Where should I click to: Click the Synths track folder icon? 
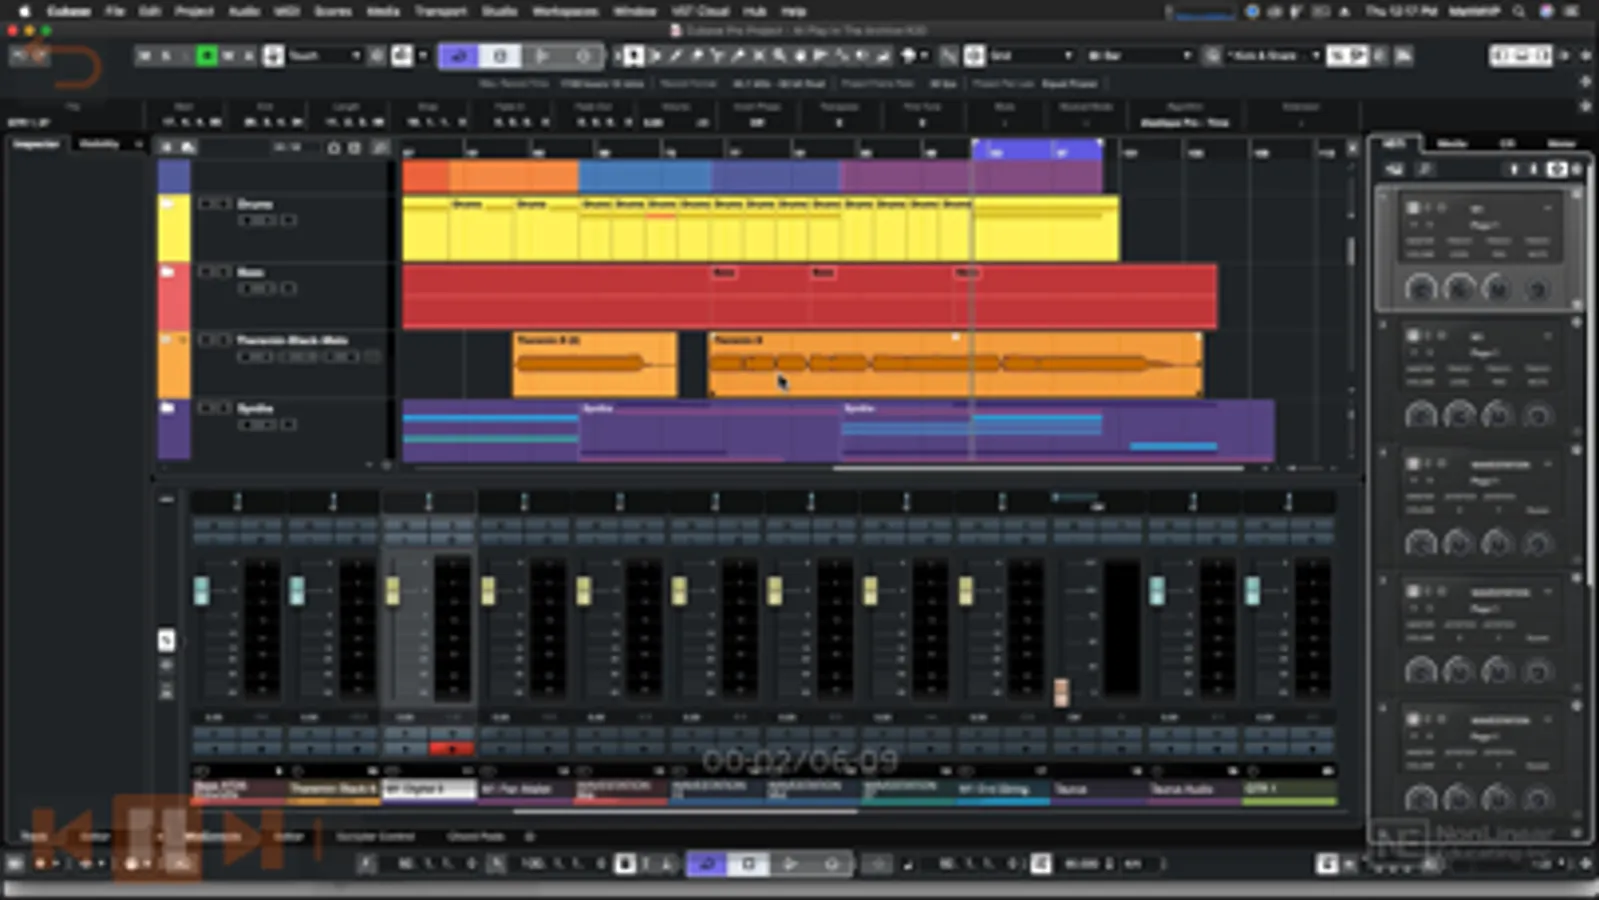click(x=167, y=408)
